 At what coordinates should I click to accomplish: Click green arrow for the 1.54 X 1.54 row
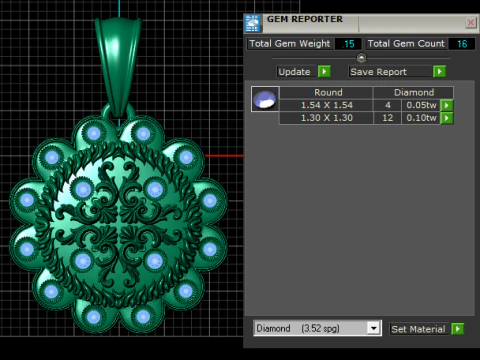pyautogui.click(x=447, y=105)
